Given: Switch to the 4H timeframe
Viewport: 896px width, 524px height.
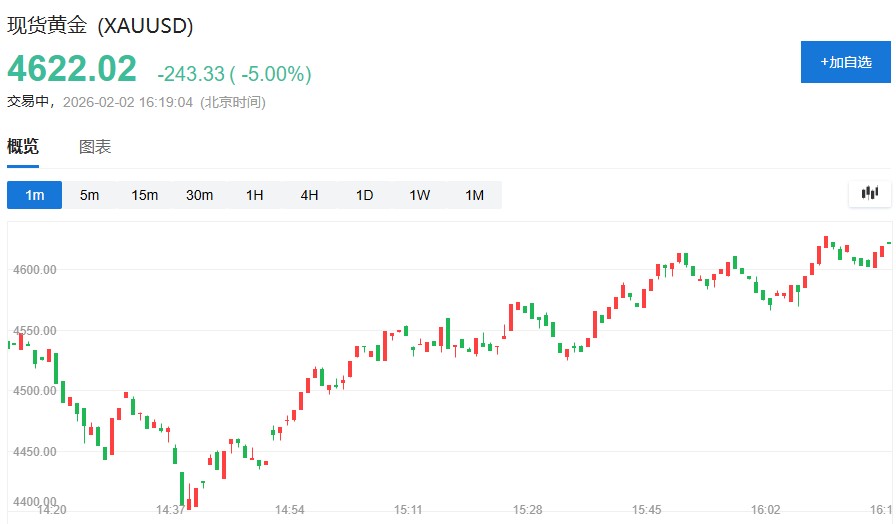Looking at the screenshot, I should click(x=310, y=195).
